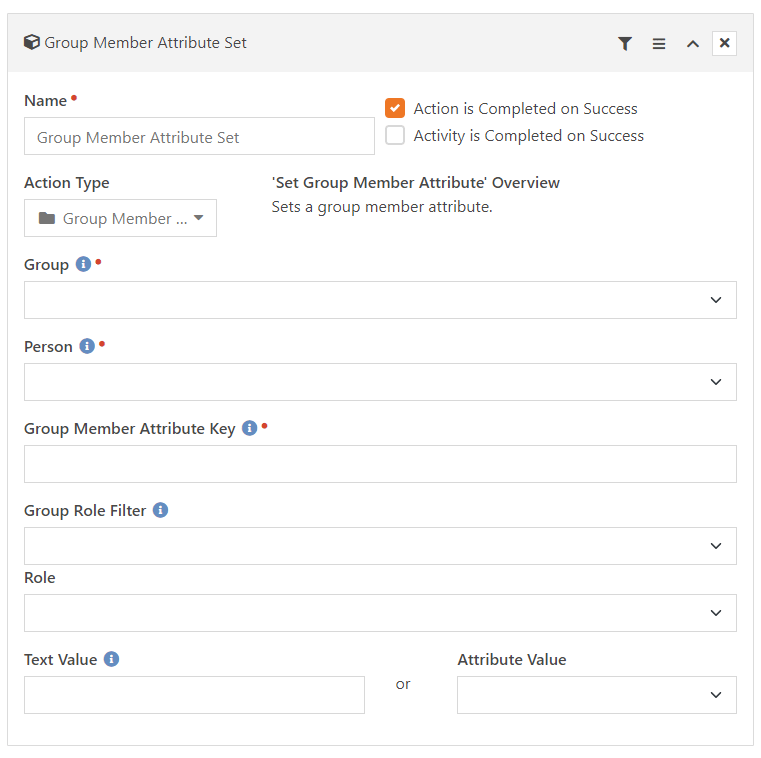Screen dimensions: 761x758
Task: Show help for Group Member Attribute Key
Action: pyautogui.click(x=249, y=428)
